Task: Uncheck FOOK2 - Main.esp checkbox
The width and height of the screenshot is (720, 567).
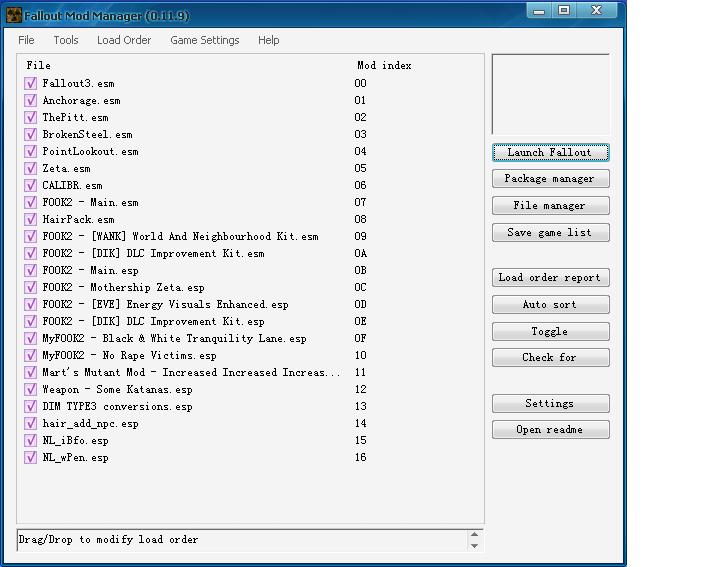Action: click(30, 270)
